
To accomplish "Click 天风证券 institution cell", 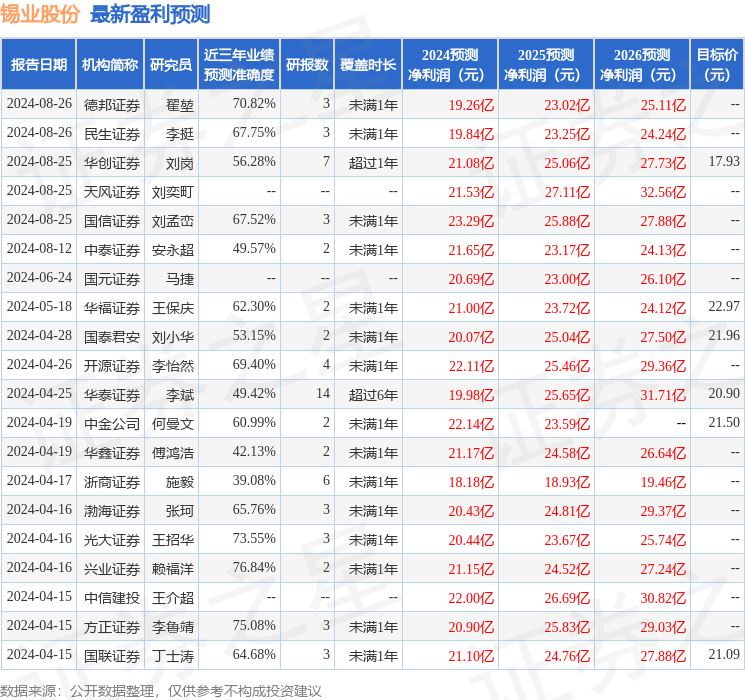I will click(x=112, y=192).
